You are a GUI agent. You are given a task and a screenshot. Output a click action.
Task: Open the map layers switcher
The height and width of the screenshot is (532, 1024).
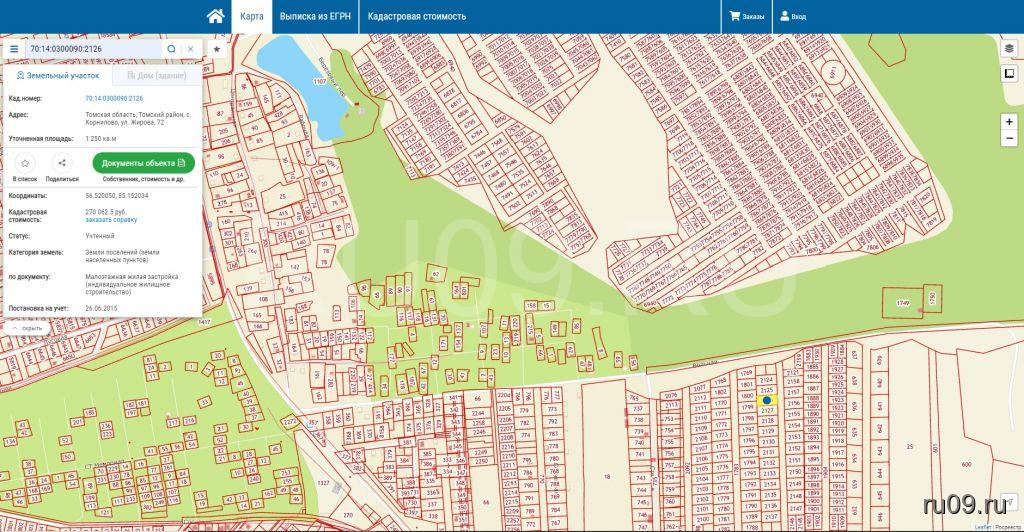(x=1009, y=48)
